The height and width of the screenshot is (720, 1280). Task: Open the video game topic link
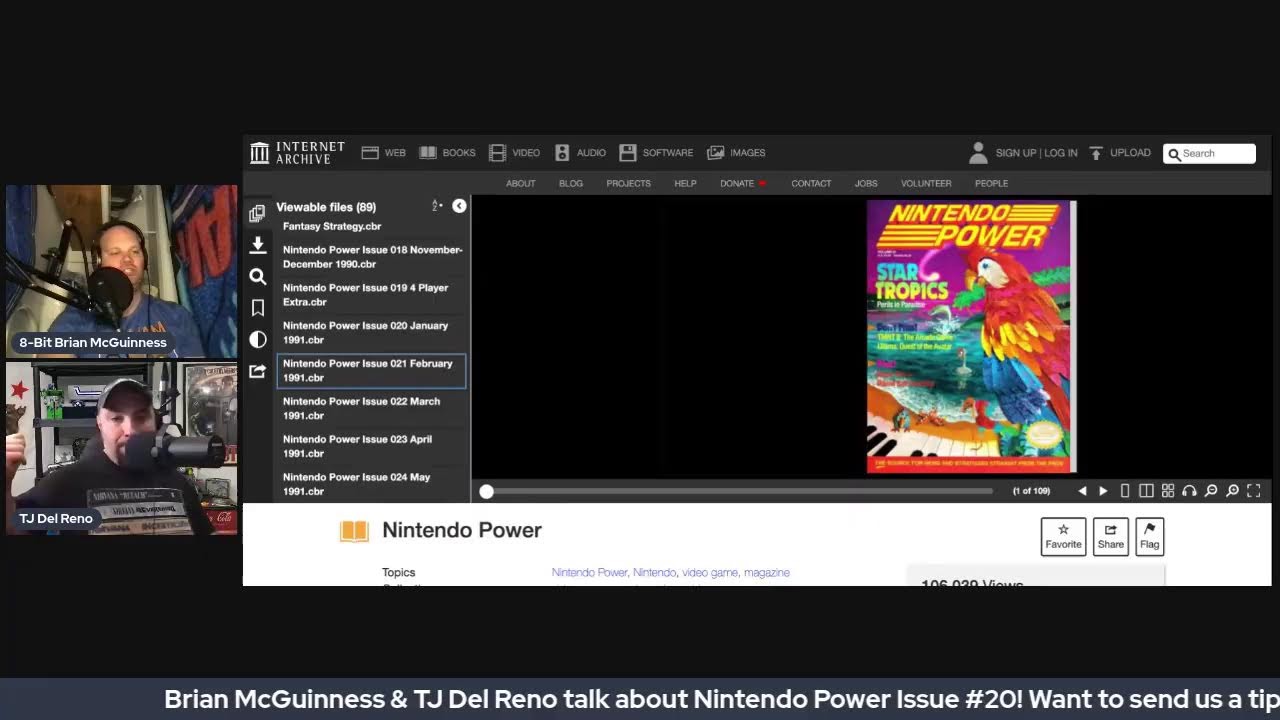(710, 572)
